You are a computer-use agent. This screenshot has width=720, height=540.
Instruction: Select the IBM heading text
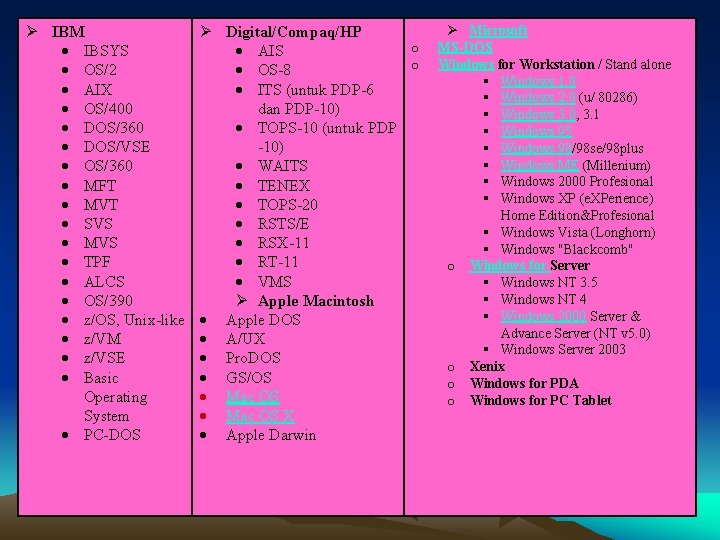point(68,32)
